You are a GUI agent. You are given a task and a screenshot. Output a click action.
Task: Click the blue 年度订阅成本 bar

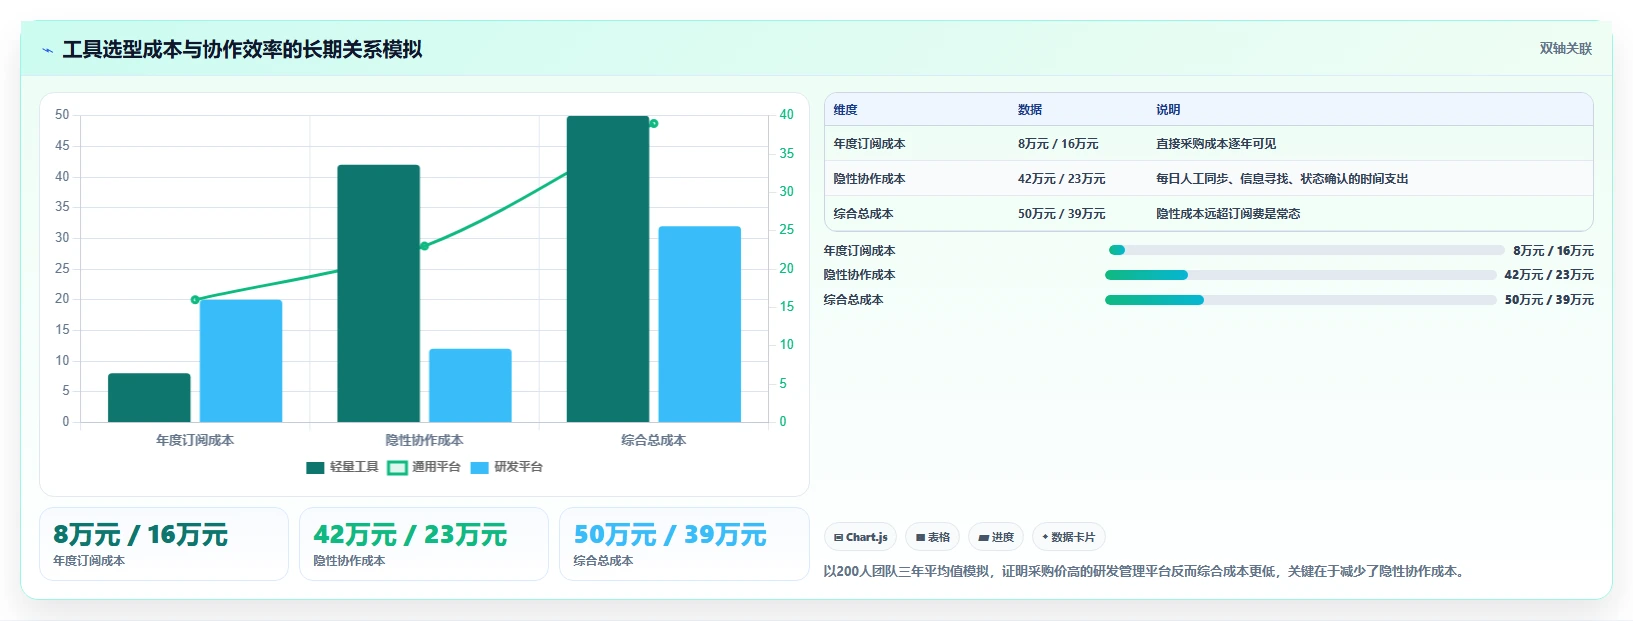tap(241, 361)
